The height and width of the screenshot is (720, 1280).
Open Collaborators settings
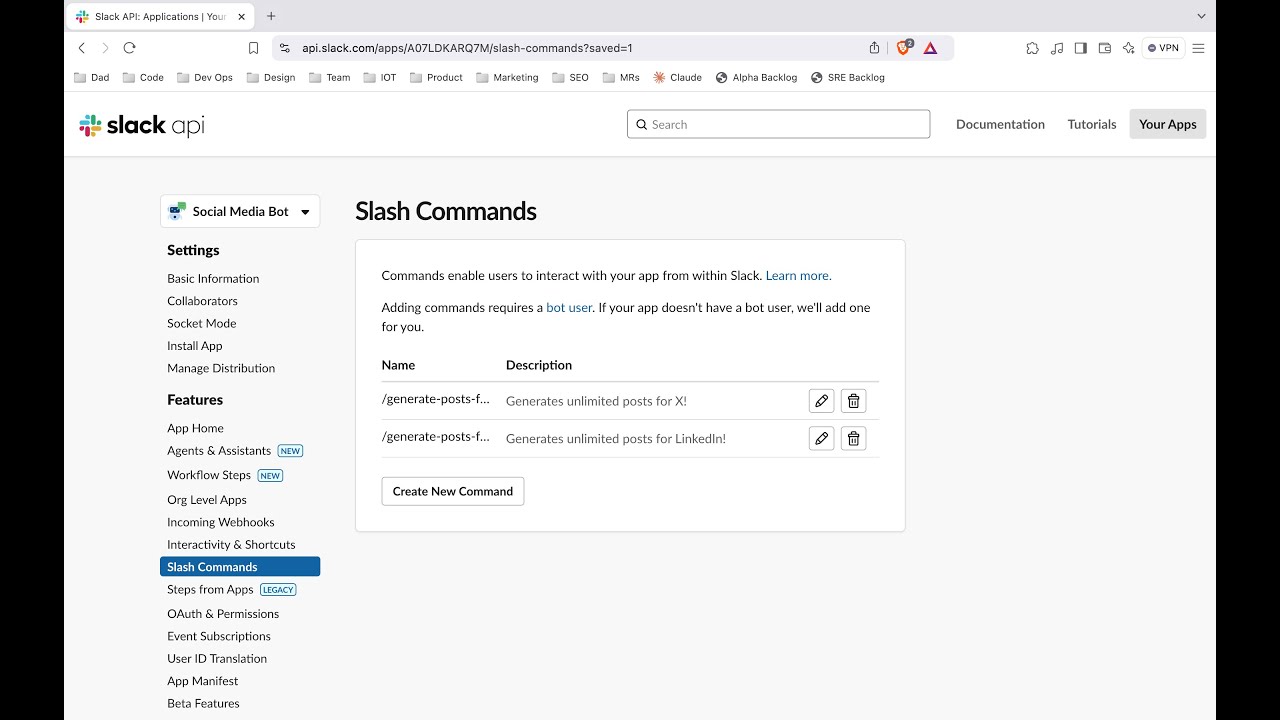point(202,300)
